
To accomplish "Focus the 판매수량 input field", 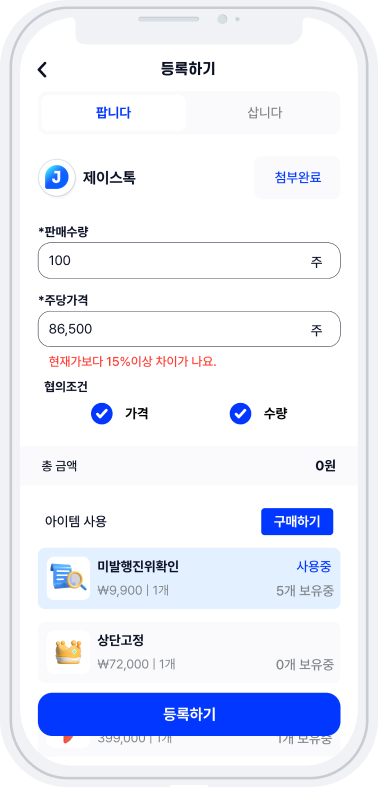I will coord(189,260).
